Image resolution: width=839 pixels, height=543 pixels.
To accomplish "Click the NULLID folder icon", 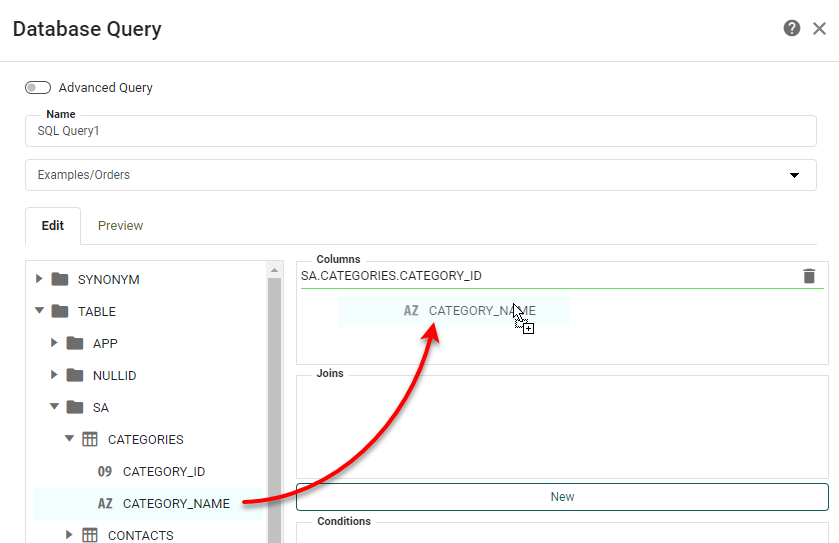I will click(x=75, y=375).
